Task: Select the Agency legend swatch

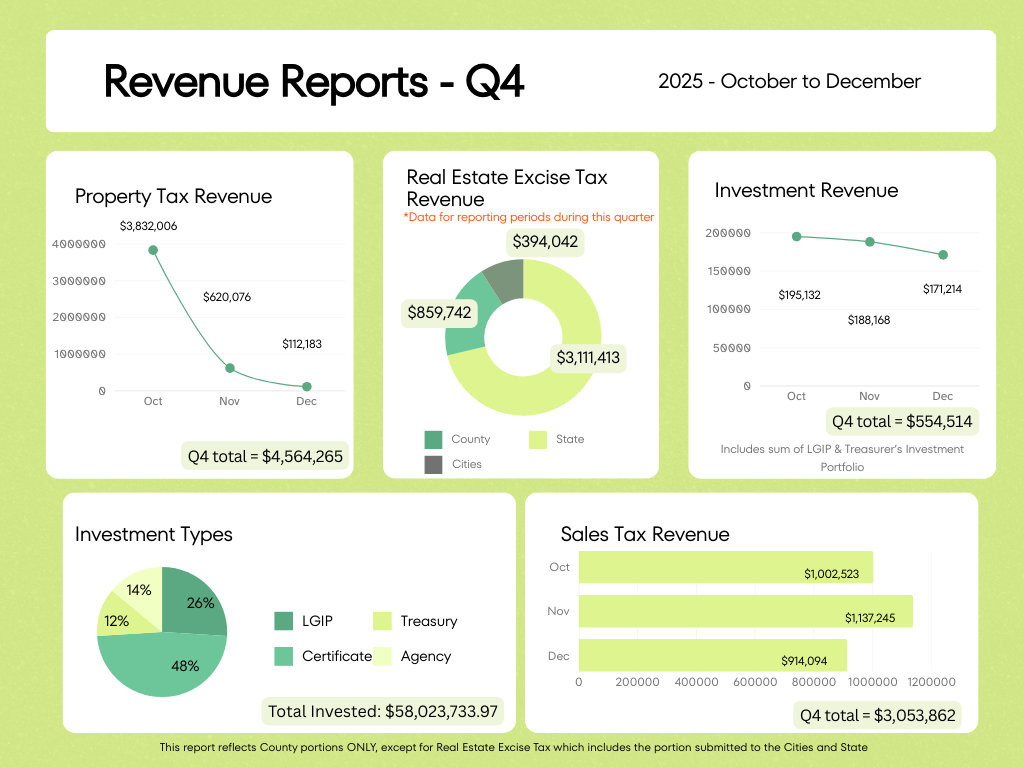Action: 382,656
